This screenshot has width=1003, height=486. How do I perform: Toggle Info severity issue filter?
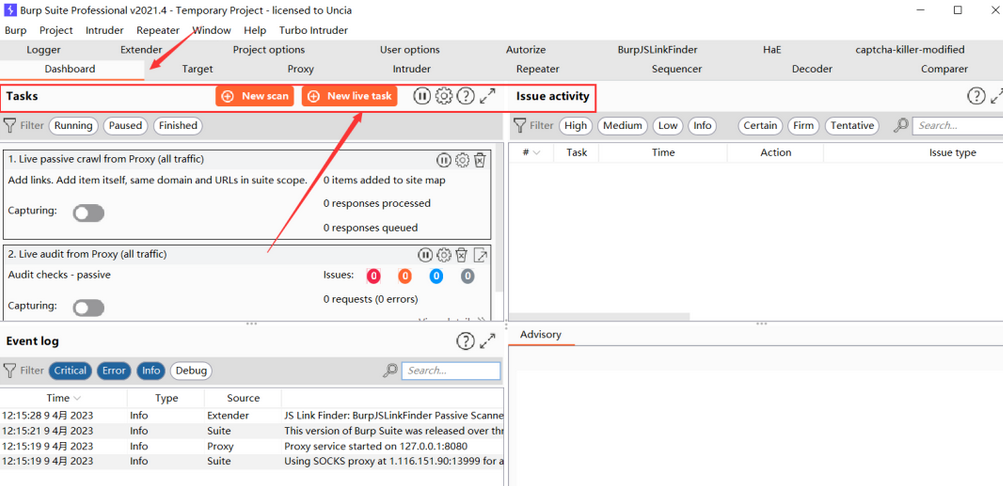click(702, 125)
